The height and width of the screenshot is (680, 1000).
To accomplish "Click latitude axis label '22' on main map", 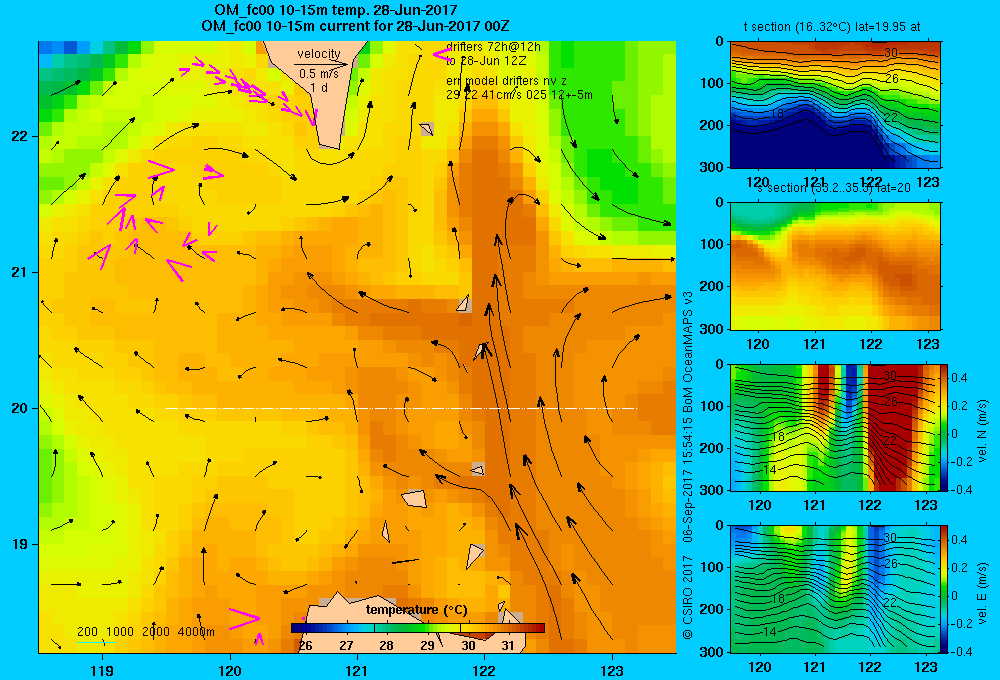I will 19,136.
